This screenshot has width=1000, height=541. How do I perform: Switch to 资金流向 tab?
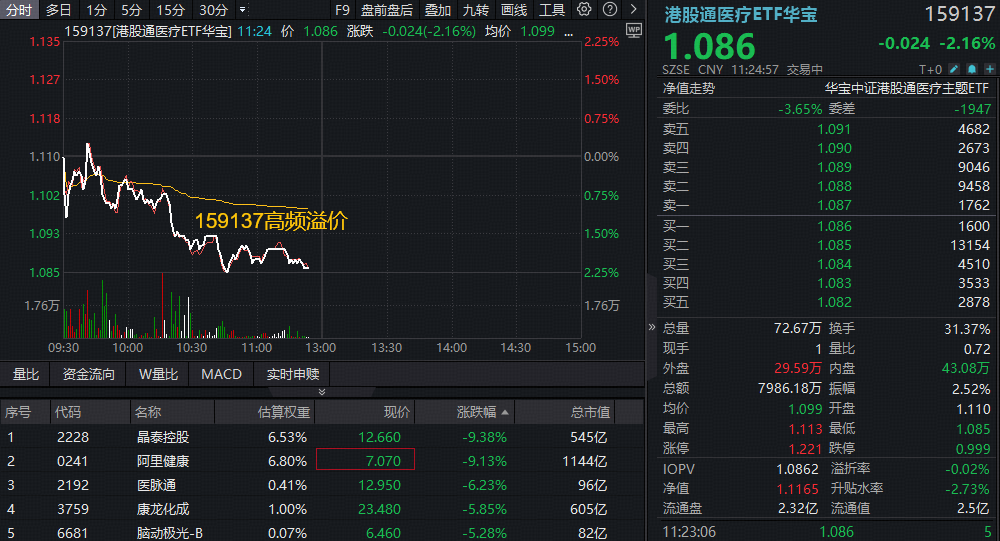[x=89, y=374]
